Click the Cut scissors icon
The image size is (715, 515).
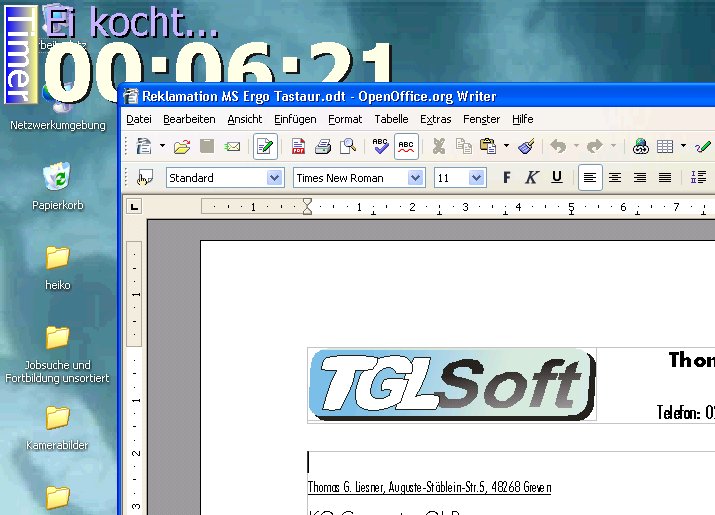pos(439,146)
